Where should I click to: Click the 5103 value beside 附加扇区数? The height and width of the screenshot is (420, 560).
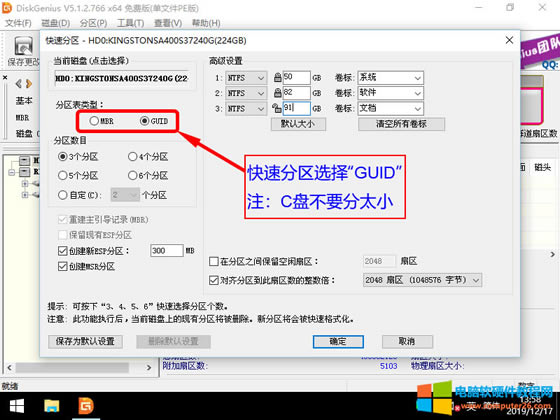[x=389, y=366]
